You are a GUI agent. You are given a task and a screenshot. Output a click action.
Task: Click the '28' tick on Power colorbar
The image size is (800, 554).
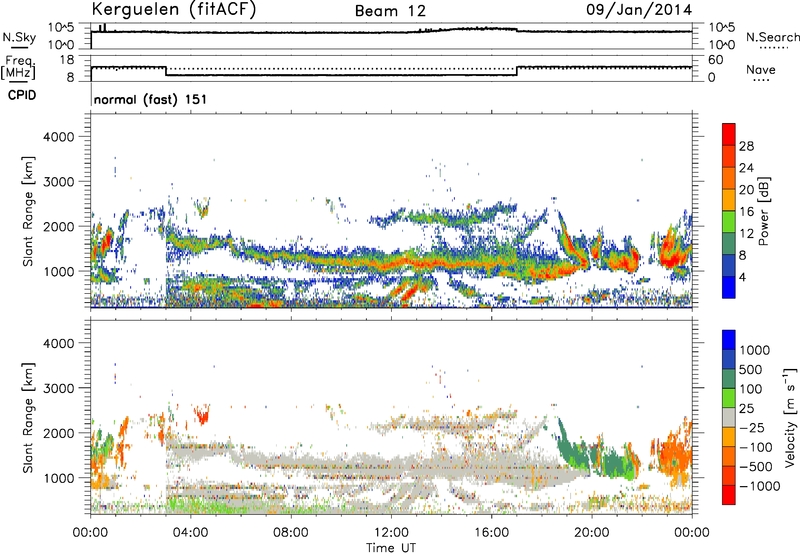tap(746, 146)
